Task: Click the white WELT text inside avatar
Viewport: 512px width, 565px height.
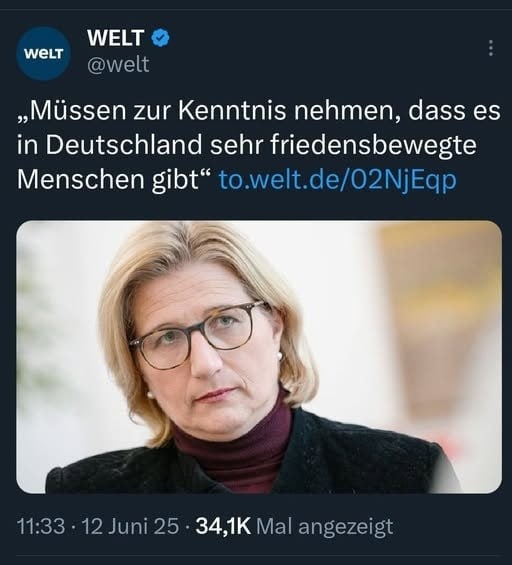Action: (44, 54)
